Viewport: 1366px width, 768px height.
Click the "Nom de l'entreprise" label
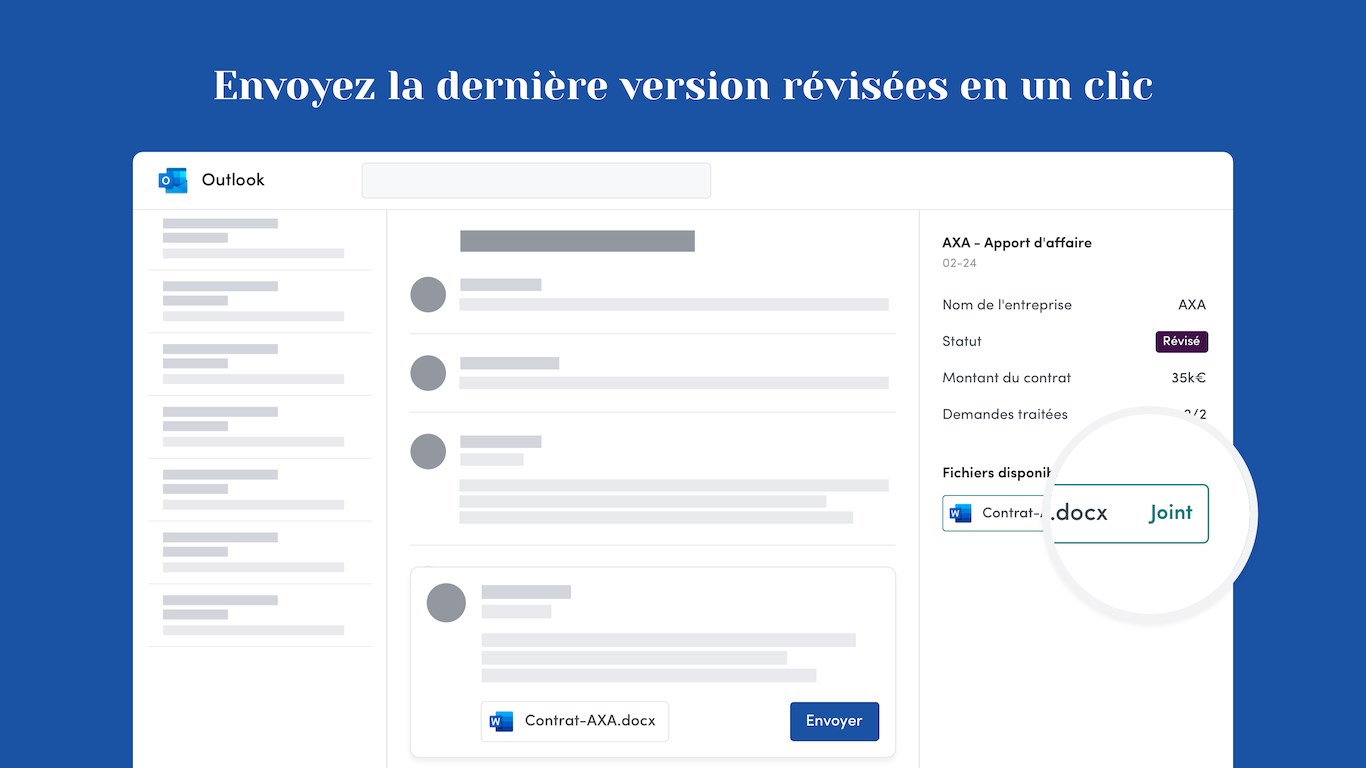coord(1007,305)
